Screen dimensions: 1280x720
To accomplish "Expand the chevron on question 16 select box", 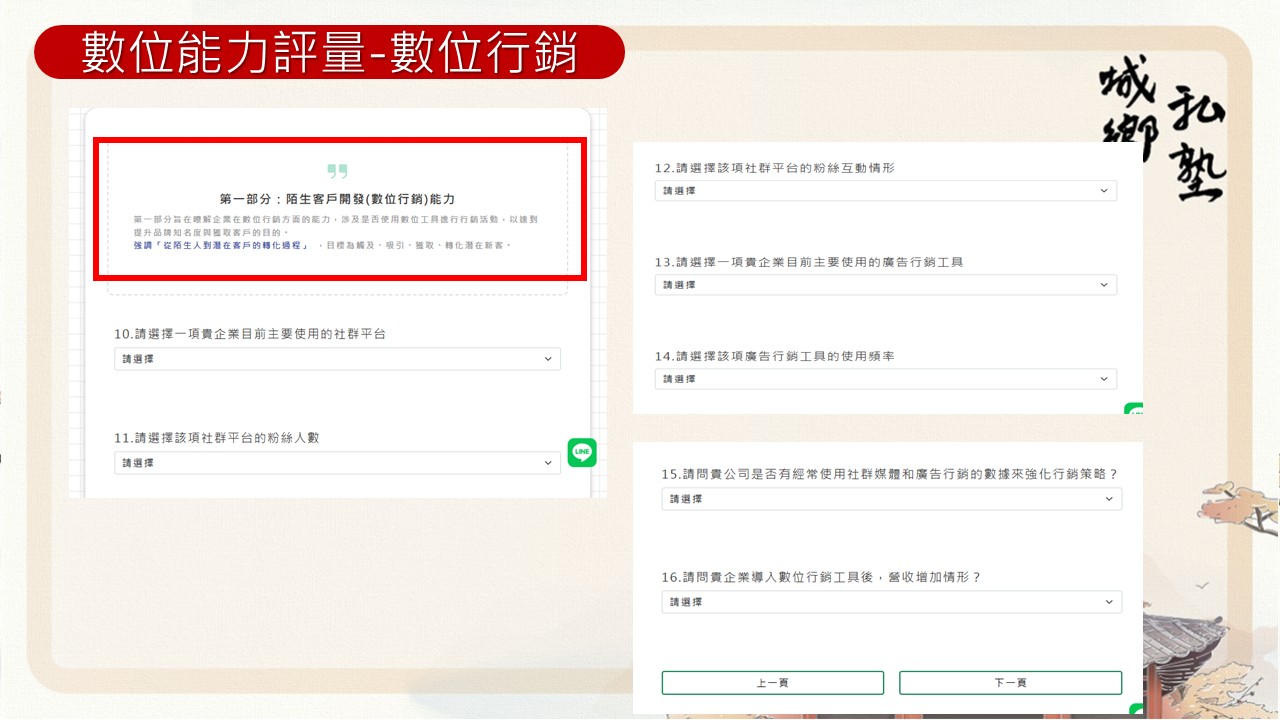I will coord(1107,602).
